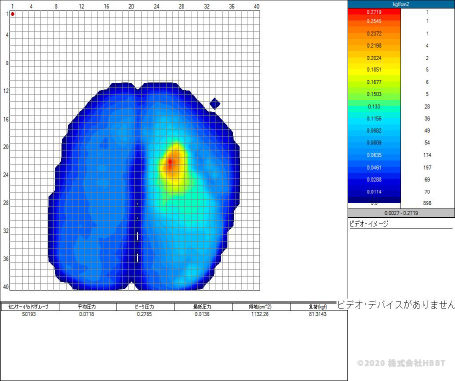Select the 0.2719 red legend band
This screenshot has height=381, width=455.
tap(374, 12)
